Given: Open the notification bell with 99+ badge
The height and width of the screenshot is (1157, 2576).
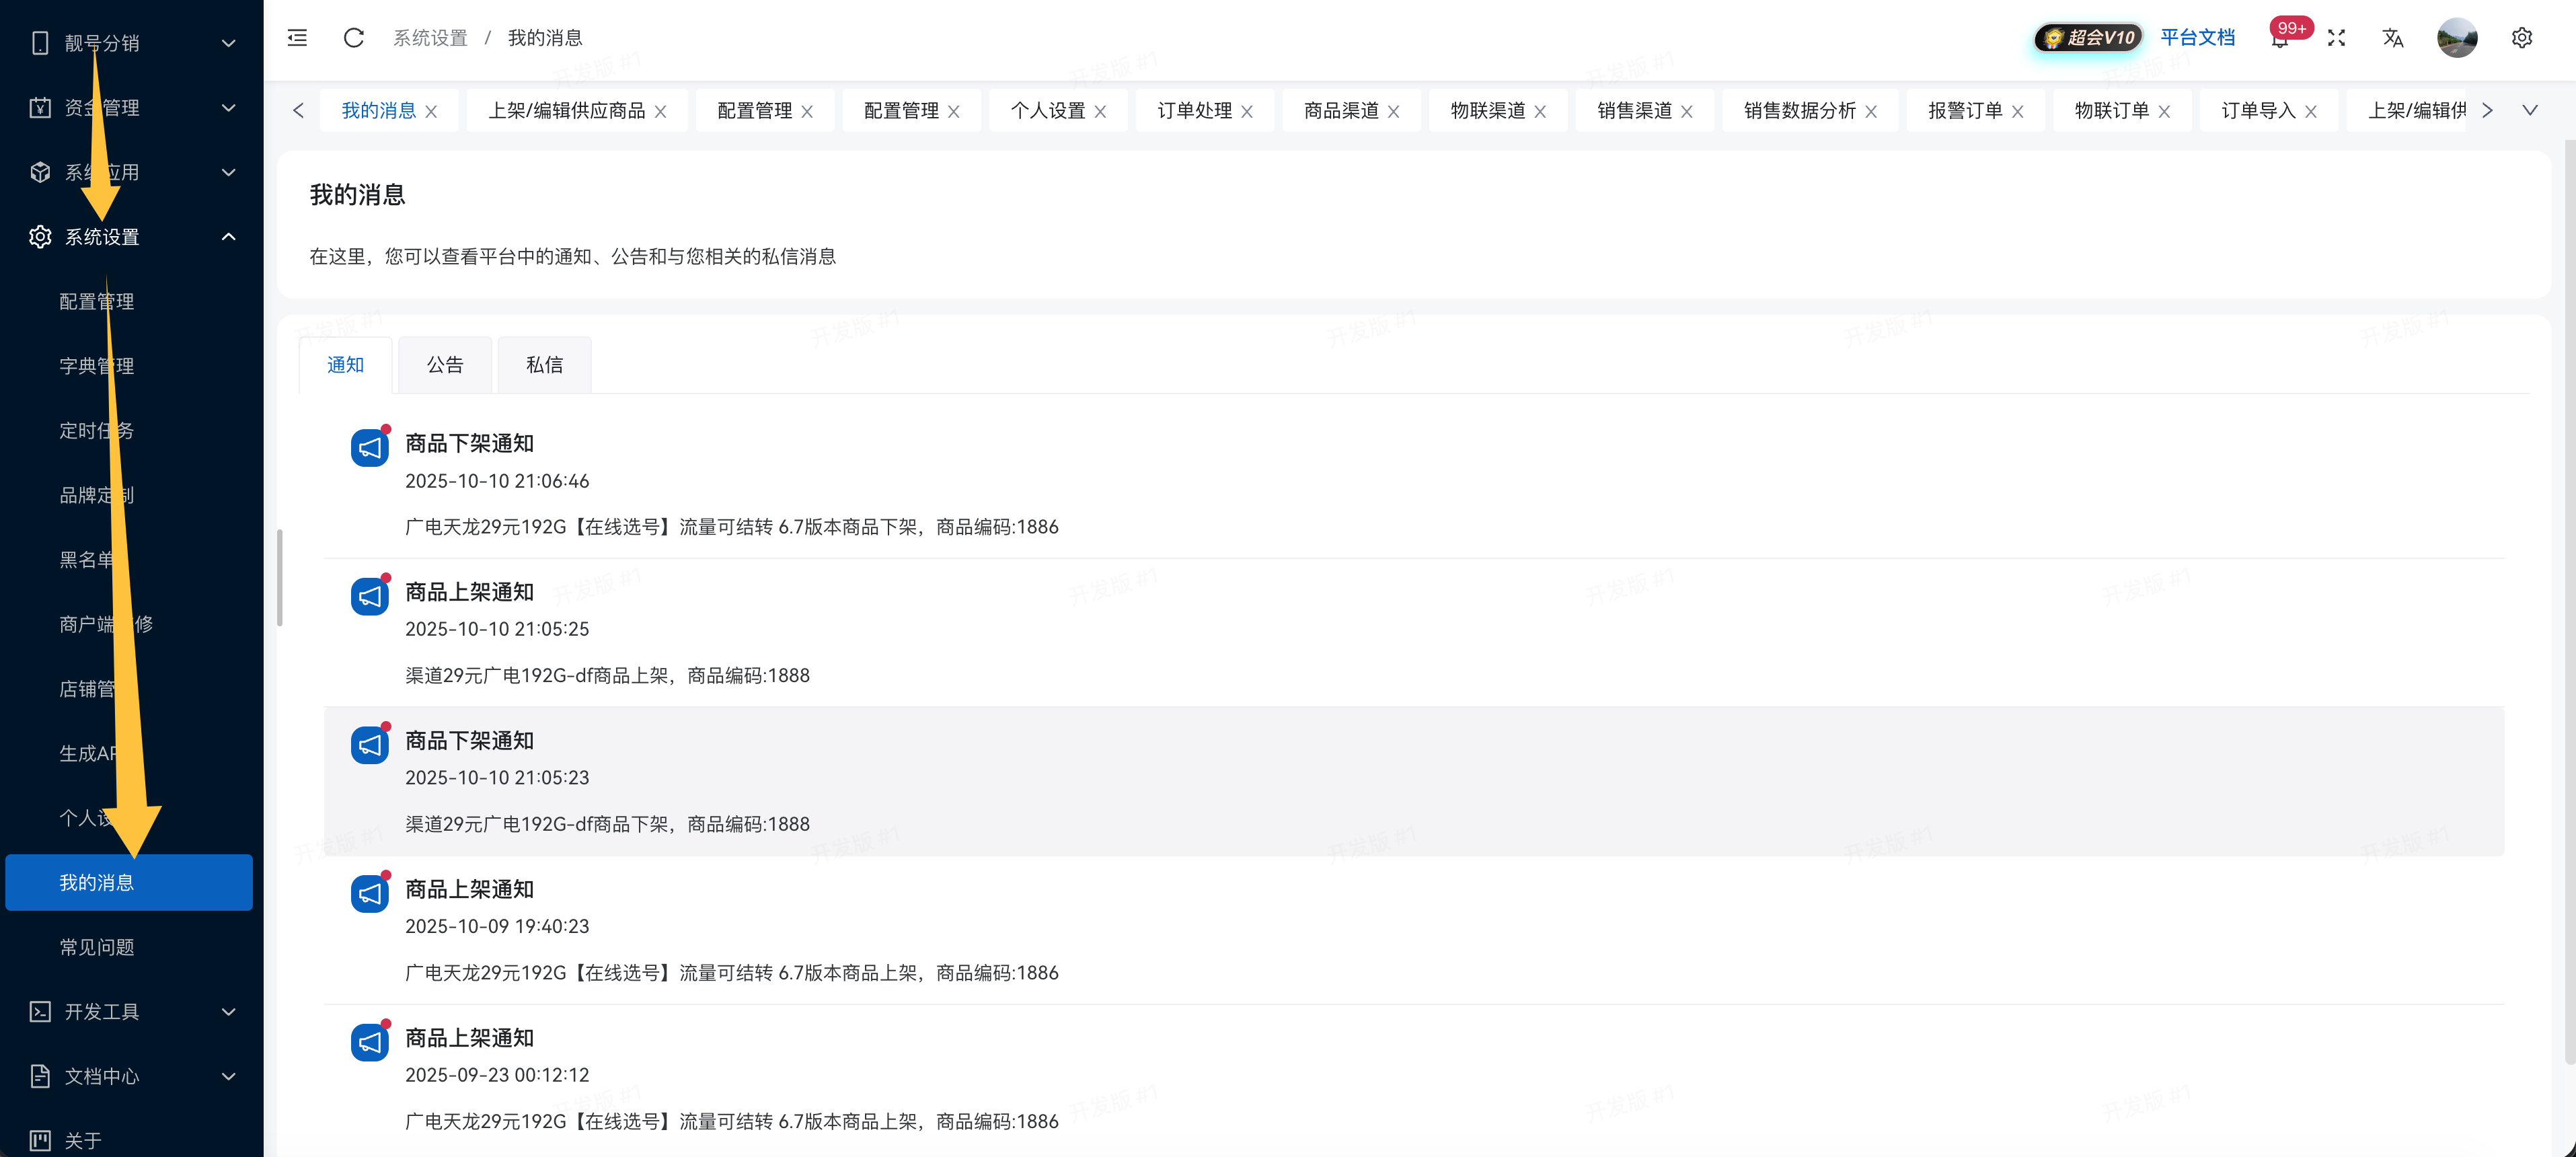Looking at the screenshot, I should point(2279,39).
